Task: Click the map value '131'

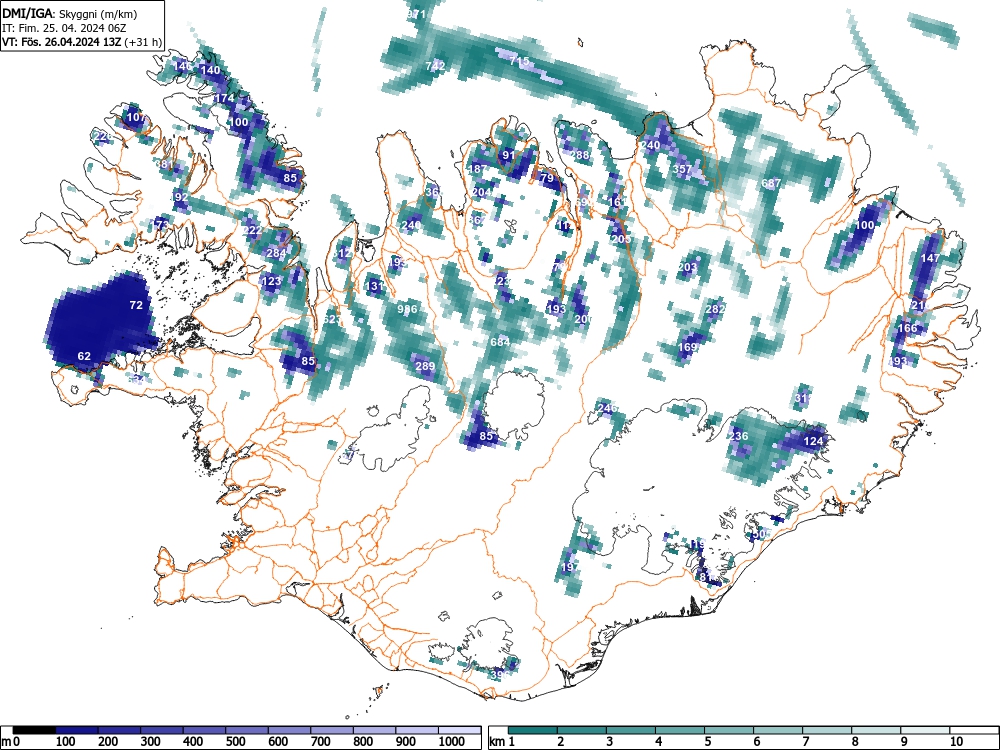Action: click(374, 286)
